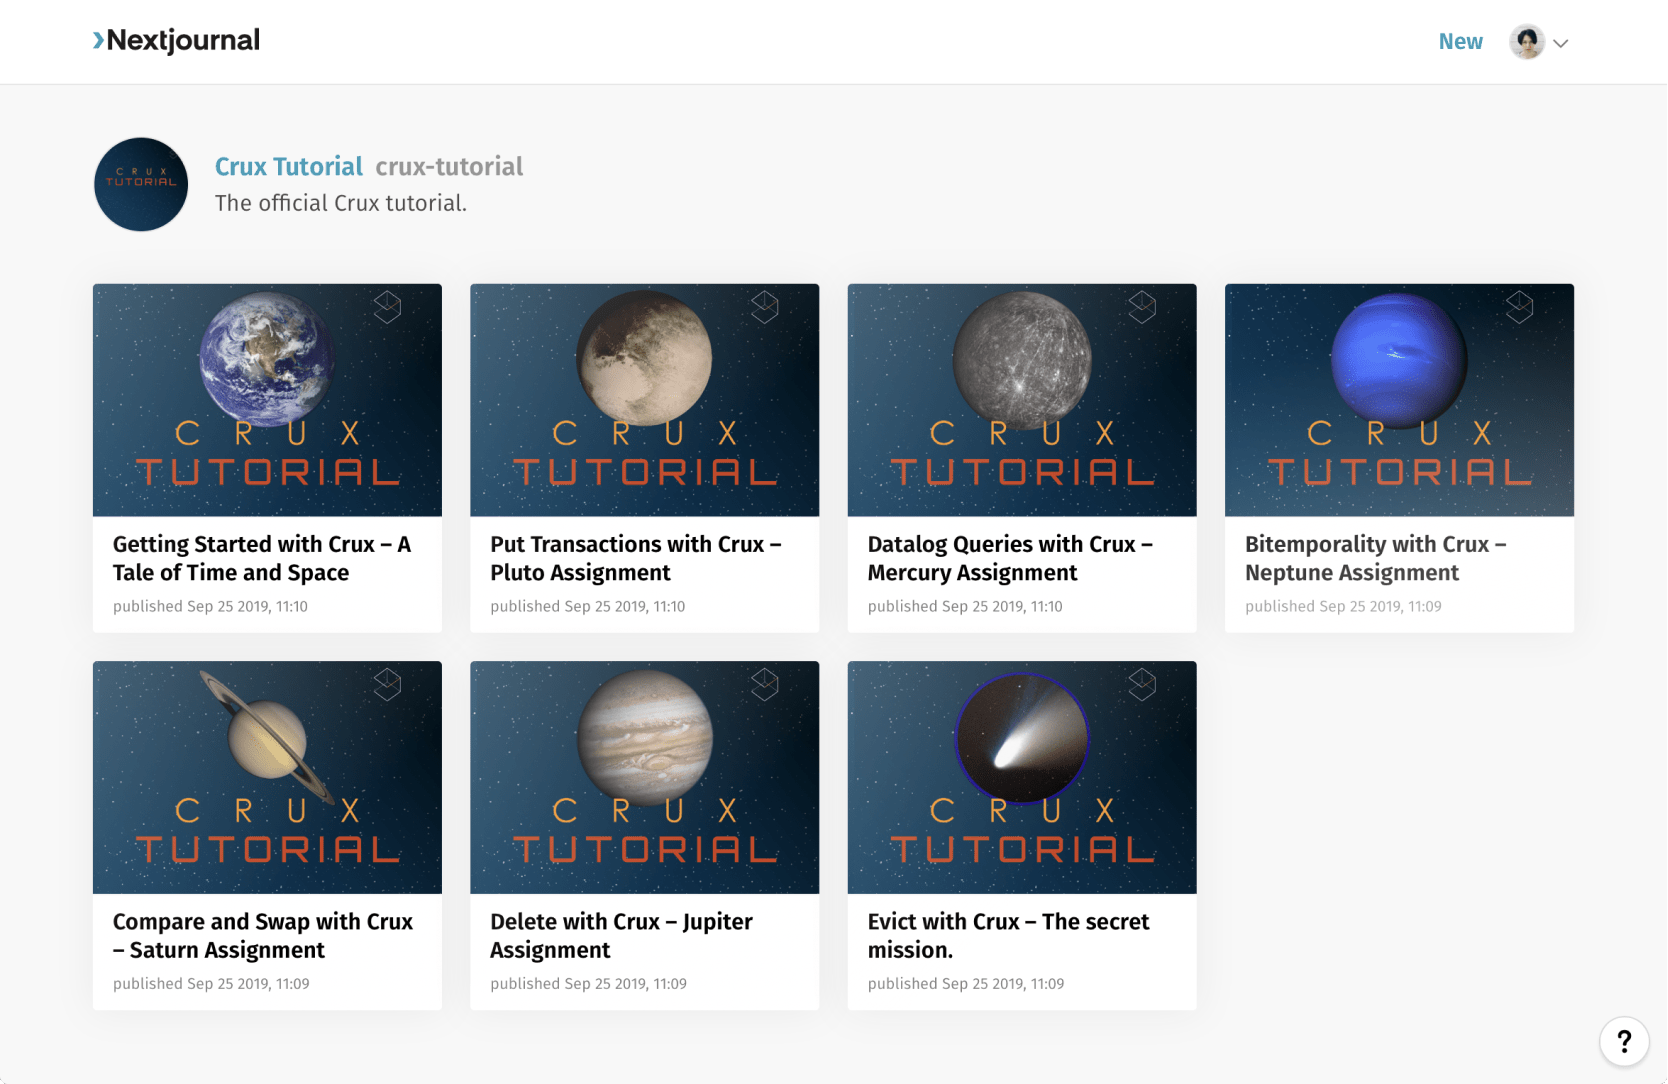Open 'Evict with Crux – The secret mission' title
Image resolution: width=1668 pixels, height=1084 pixels.
[x=1009, y=936]
